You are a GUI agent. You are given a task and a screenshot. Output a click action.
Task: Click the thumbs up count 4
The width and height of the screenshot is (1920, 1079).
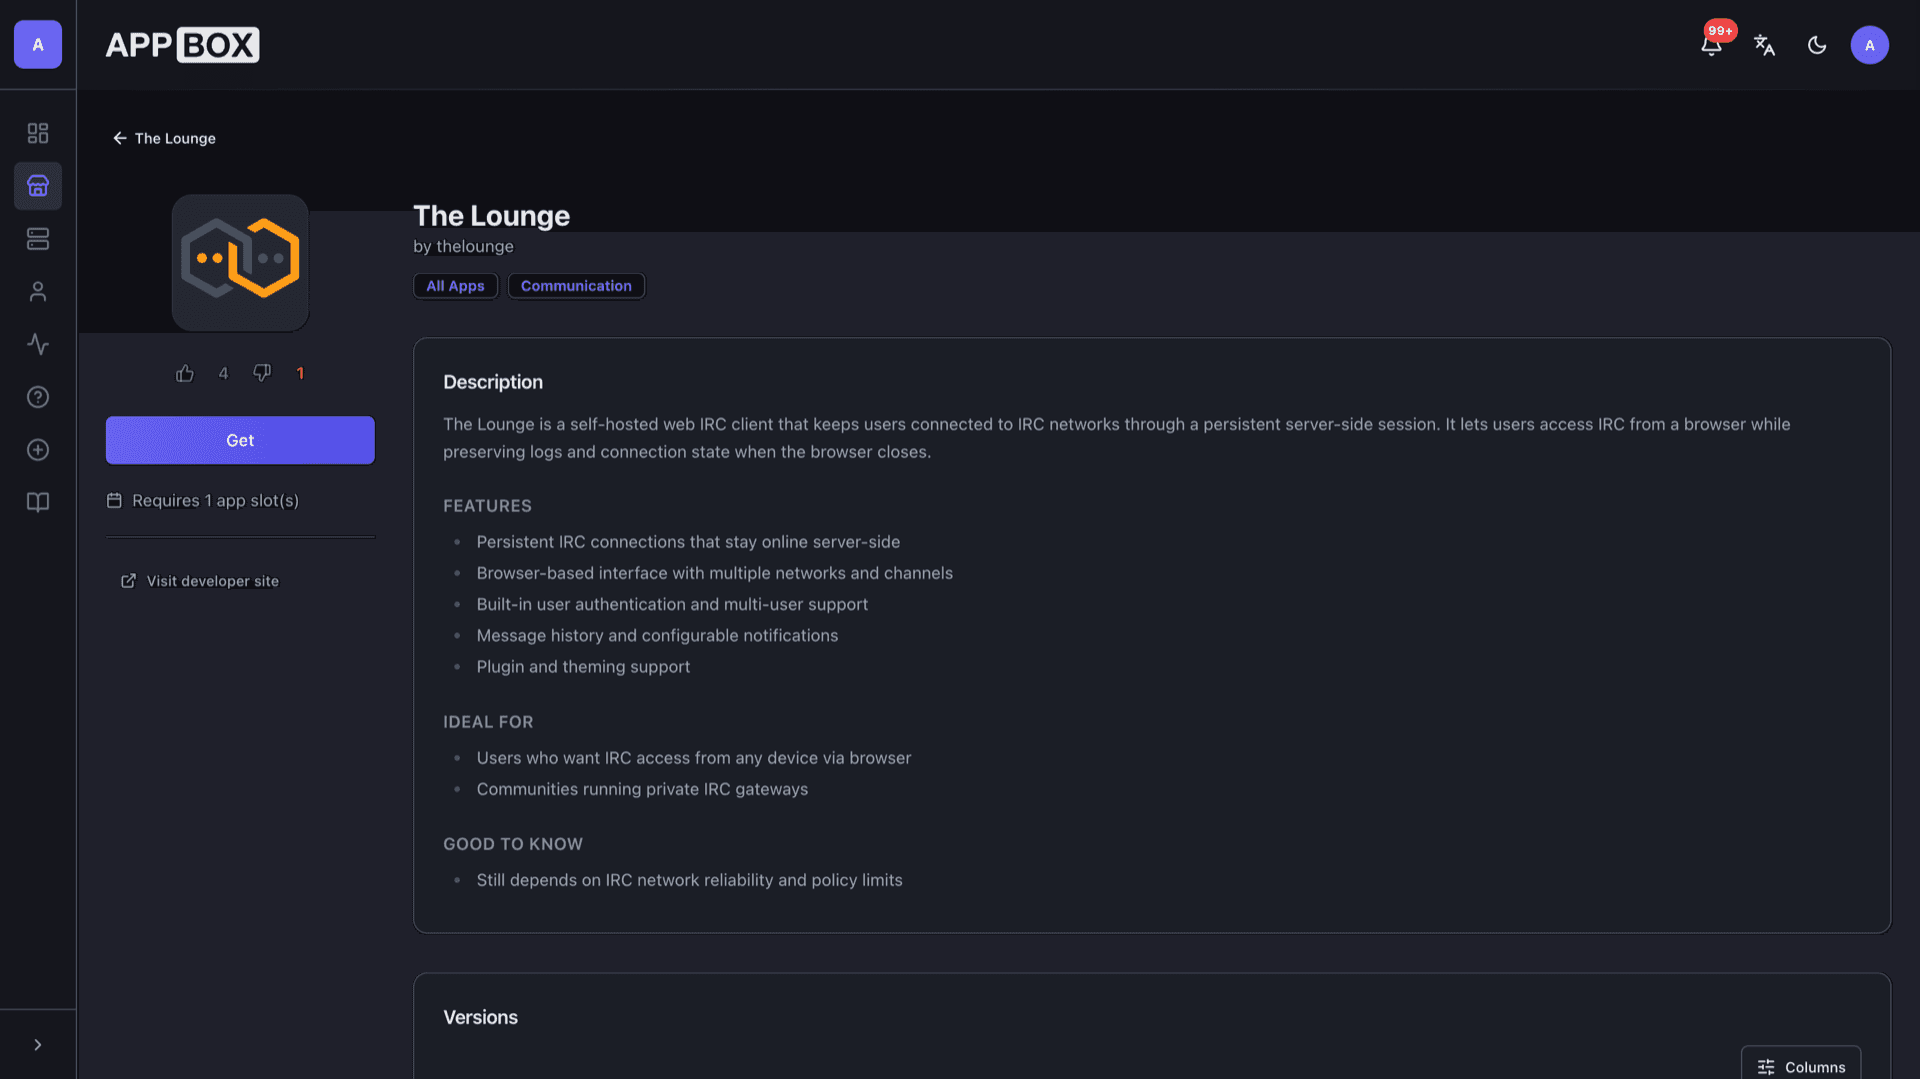(223, 373)
